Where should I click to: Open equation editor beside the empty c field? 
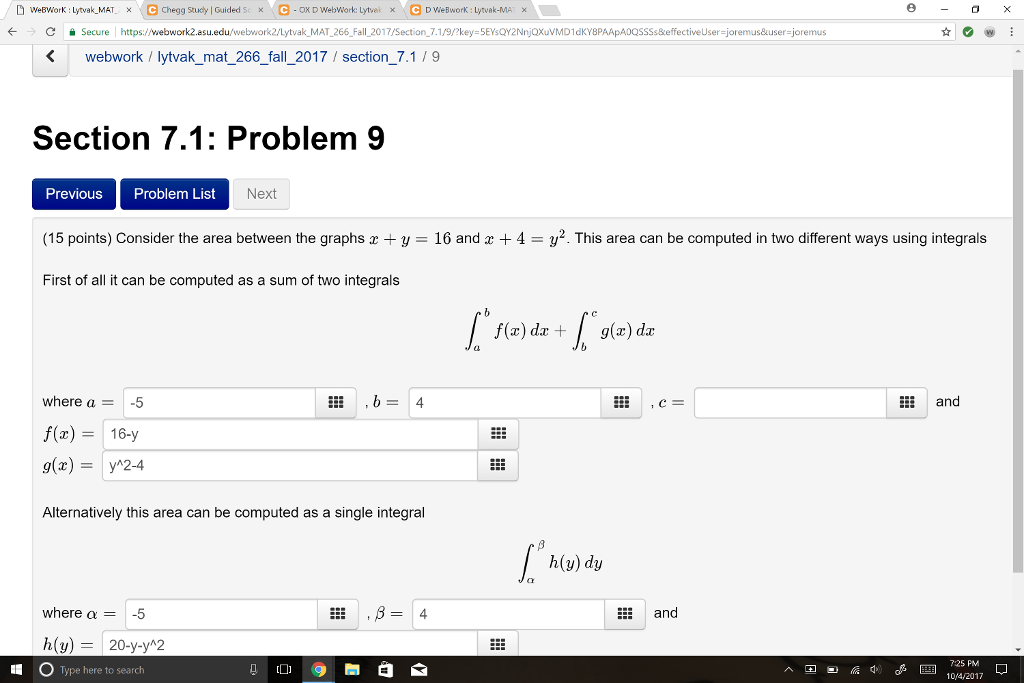[x=907, y=402]
